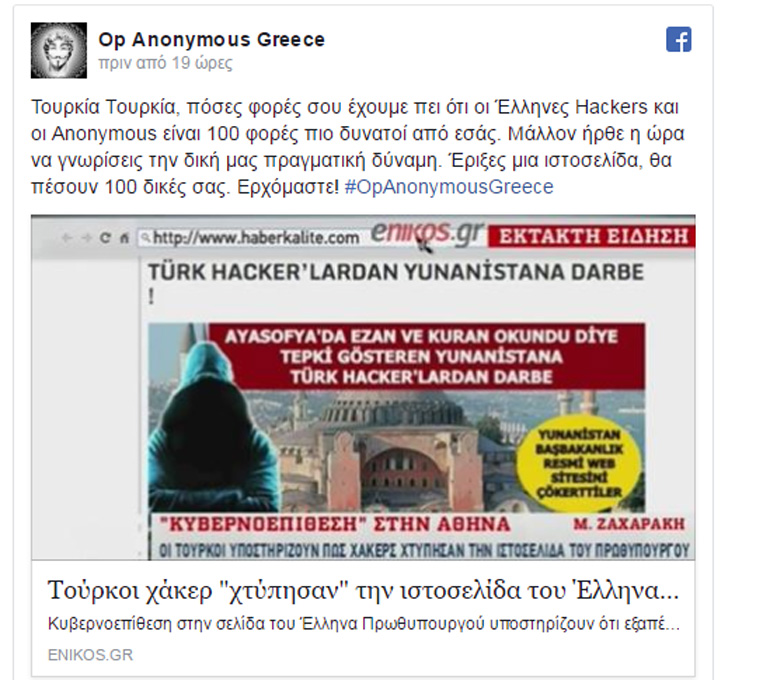Click the yellow YUNANISTAN BAŞBAKANLIK circle badge
This screenshot has width=770, height=680.
coord(578,463)
